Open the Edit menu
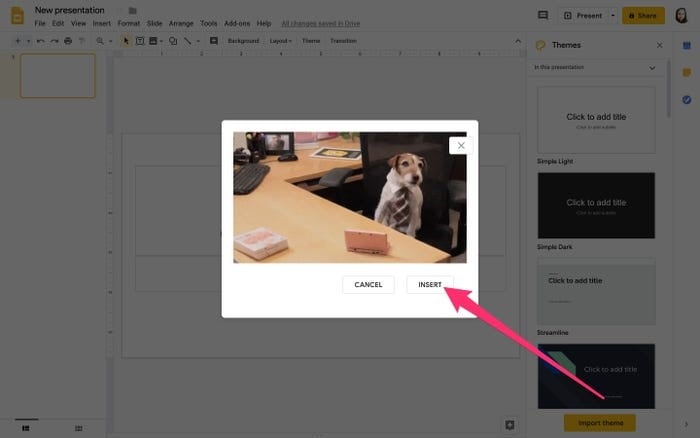 coord(58,23)
